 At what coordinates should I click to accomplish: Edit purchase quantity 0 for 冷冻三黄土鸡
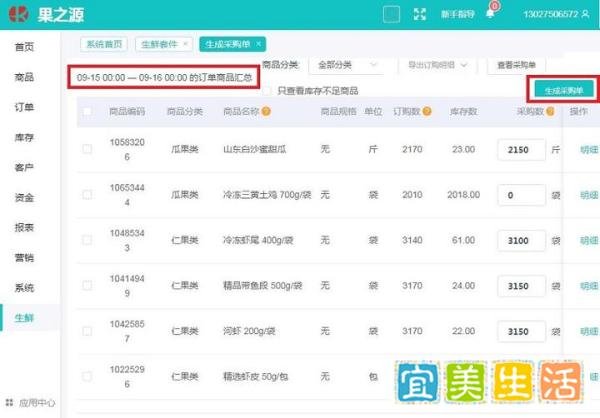(522, 195)
